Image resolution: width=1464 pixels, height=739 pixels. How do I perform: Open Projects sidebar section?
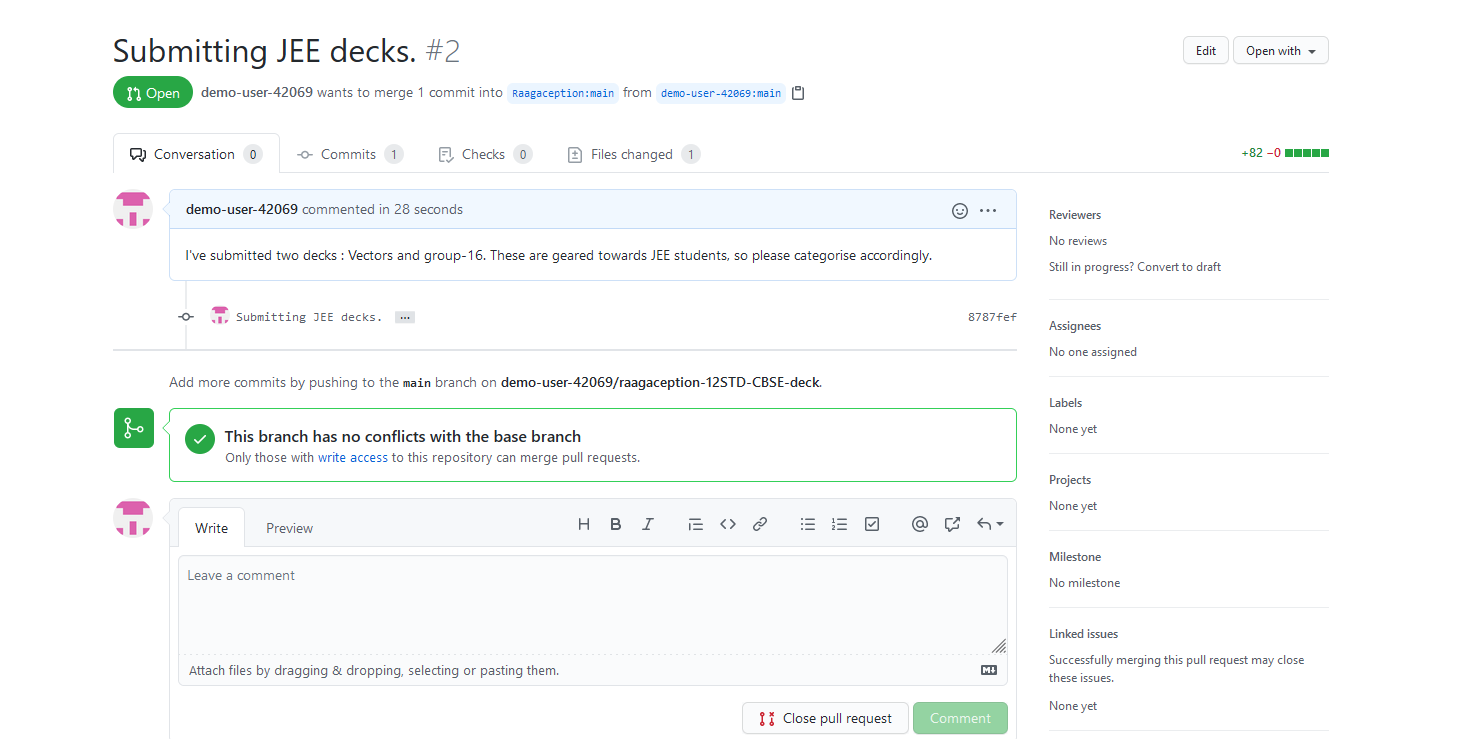click(x=1070, y=480)
